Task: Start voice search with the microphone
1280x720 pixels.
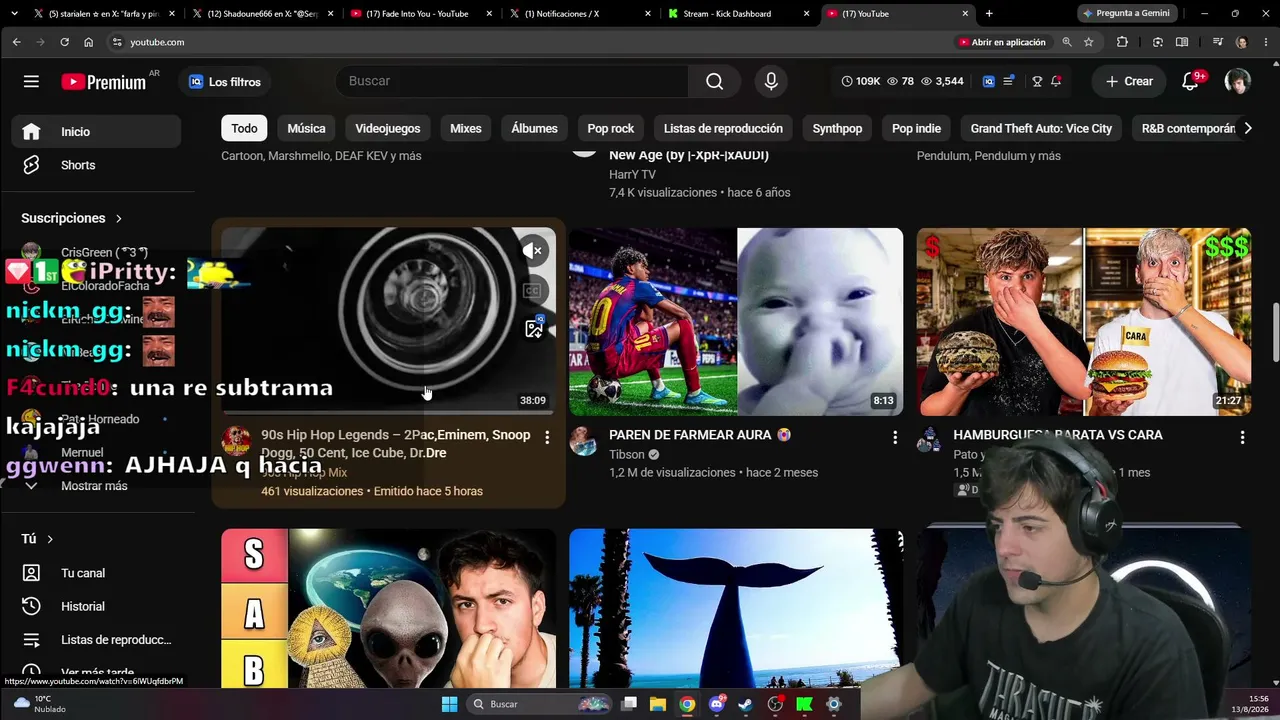Action: click(x=771, y=81)
